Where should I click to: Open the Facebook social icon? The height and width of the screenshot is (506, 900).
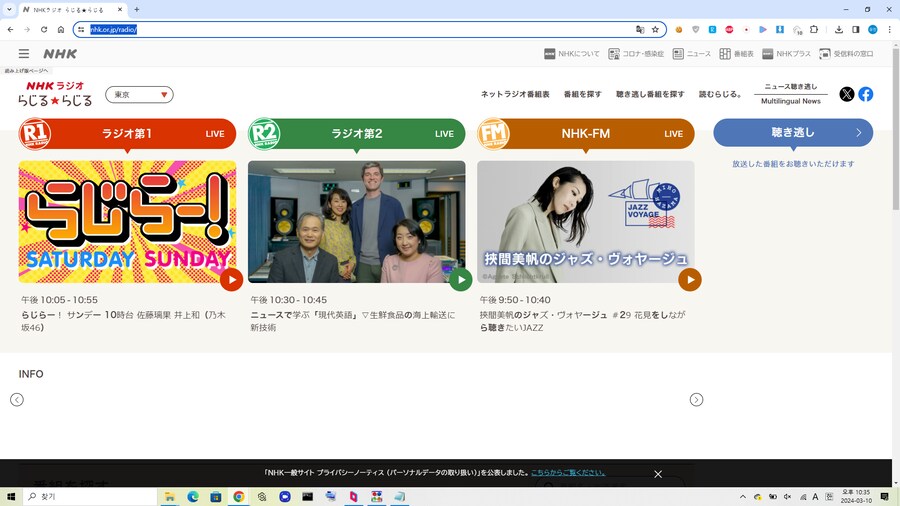(x=866, y=94)
